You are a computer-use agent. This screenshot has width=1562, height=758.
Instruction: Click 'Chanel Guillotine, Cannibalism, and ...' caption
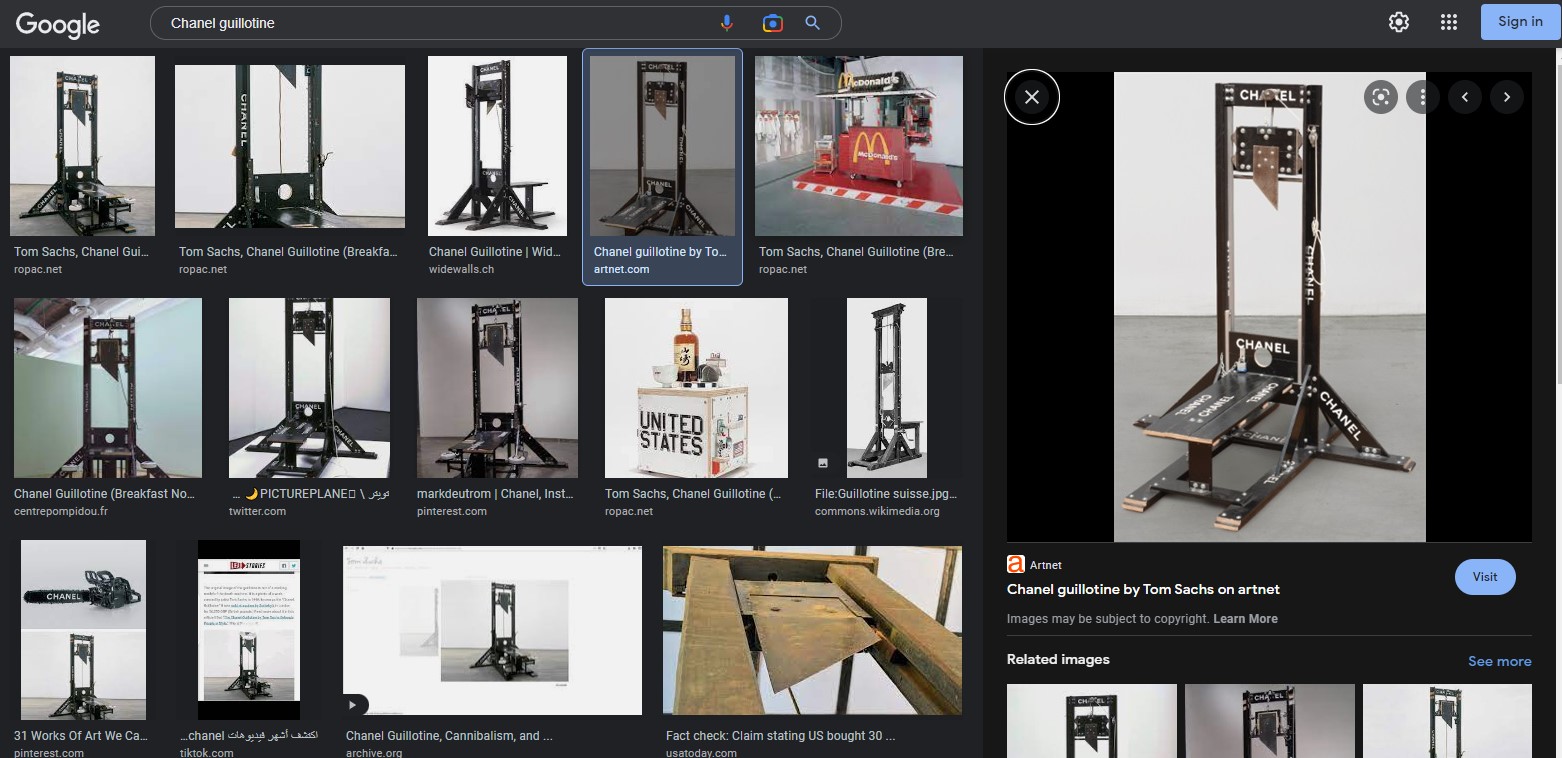[449, 736]
